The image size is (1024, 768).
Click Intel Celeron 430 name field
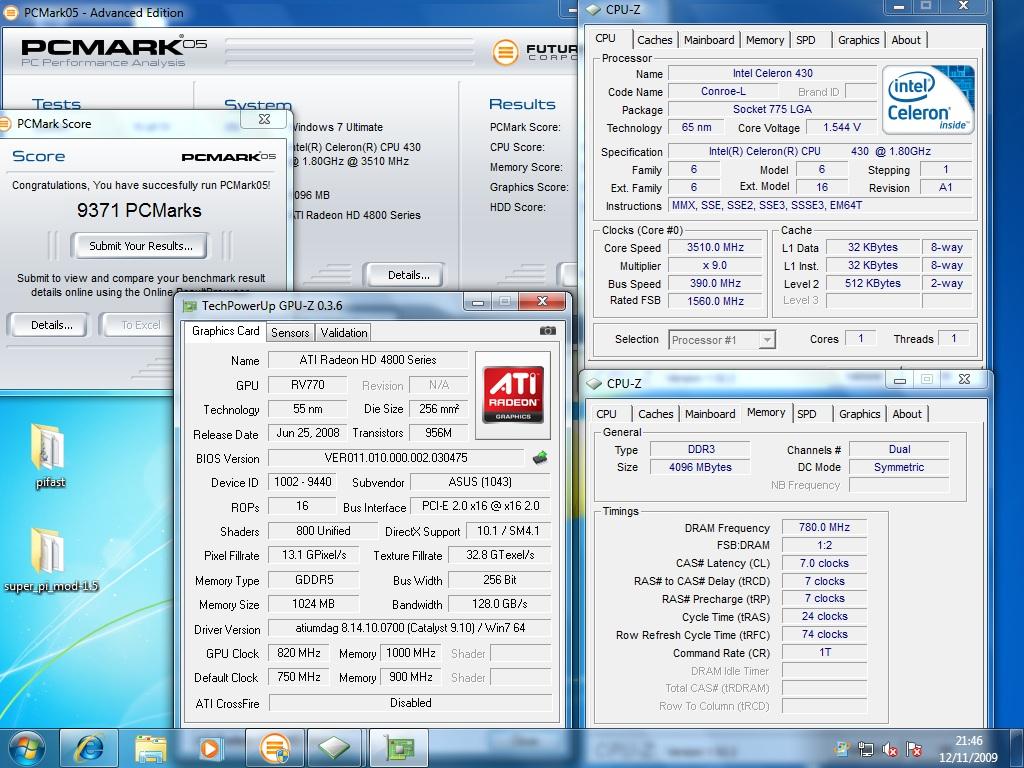point(772,73)
